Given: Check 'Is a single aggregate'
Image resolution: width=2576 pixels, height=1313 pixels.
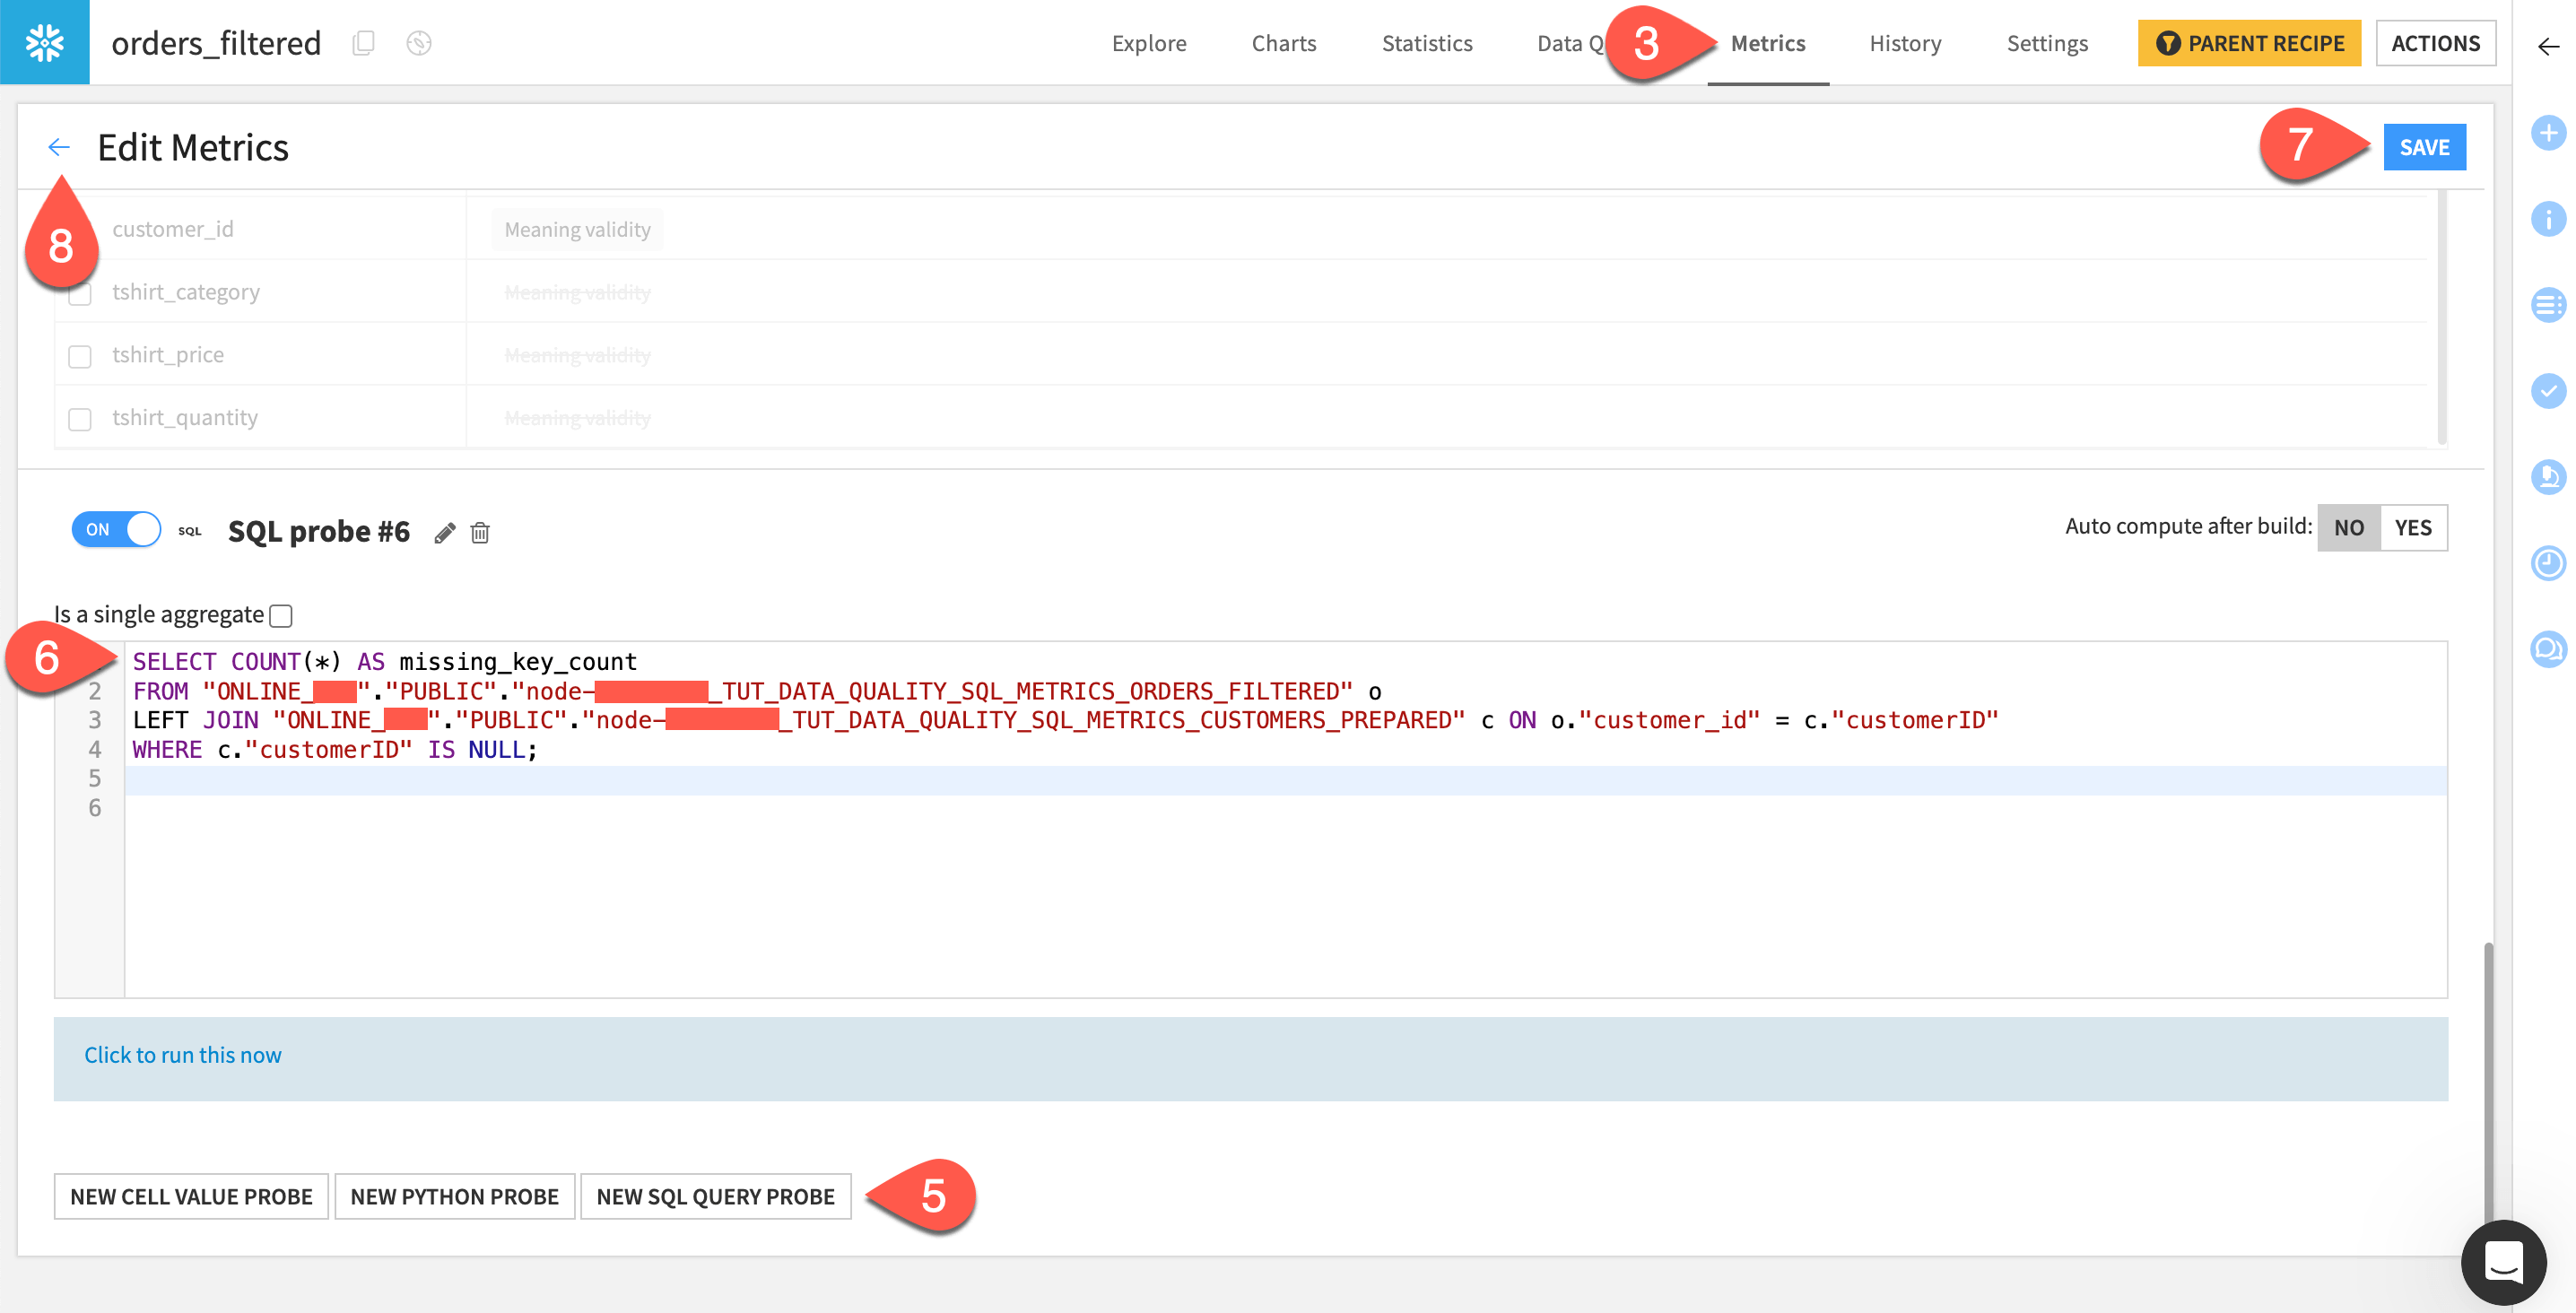Looking at the screenshot, I should [x=280, y=615].
